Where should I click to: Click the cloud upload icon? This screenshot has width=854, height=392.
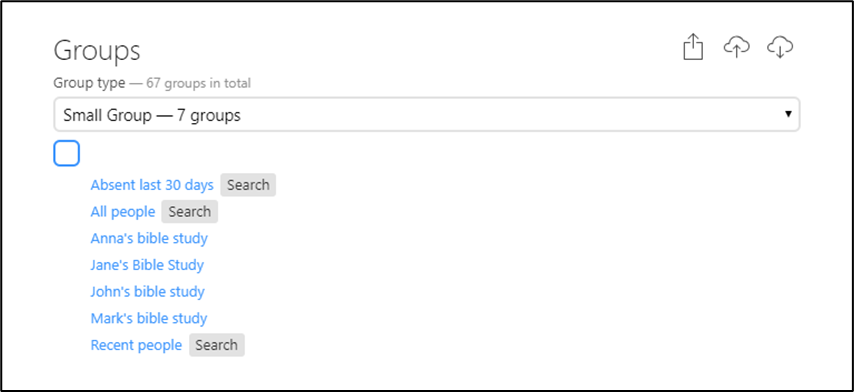(736, 47)
